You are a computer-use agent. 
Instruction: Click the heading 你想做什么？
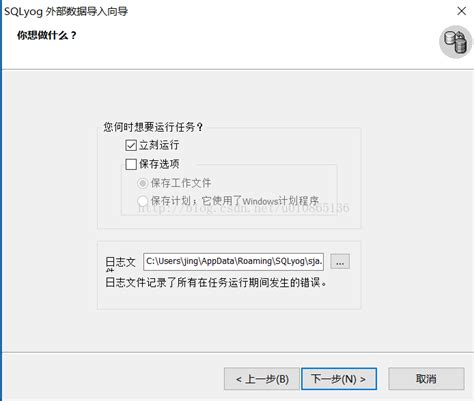[47, 35]
